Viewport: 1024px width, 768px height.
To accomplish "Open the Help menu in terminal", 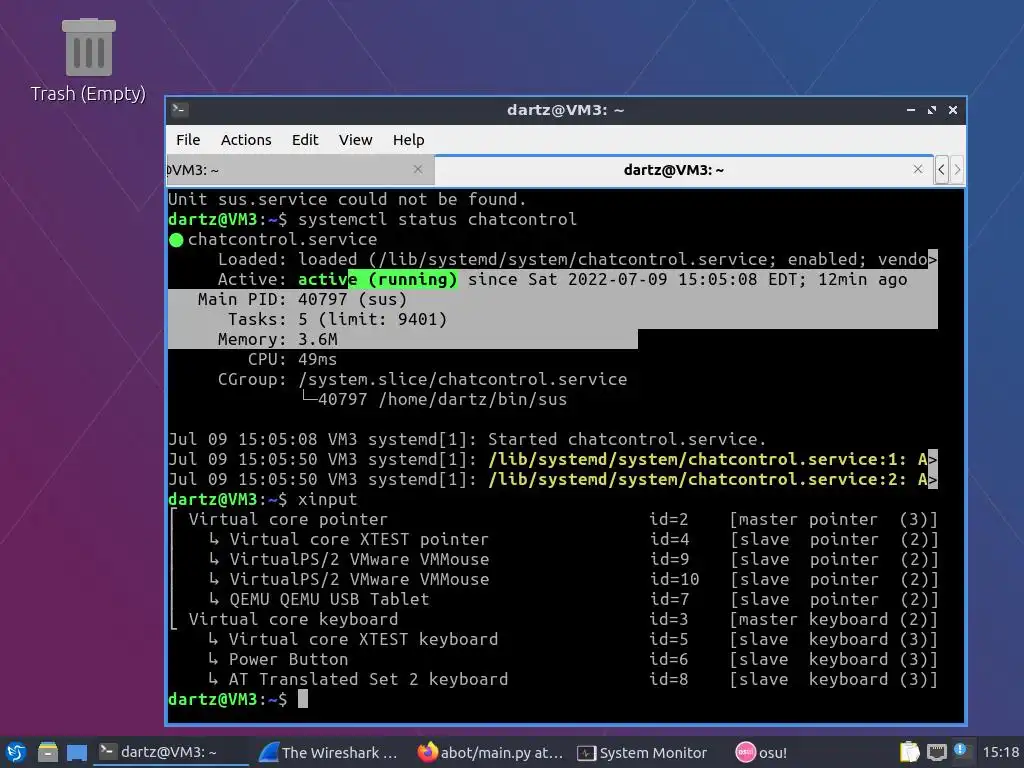I will pyautogui.click(x=408, y=140).
